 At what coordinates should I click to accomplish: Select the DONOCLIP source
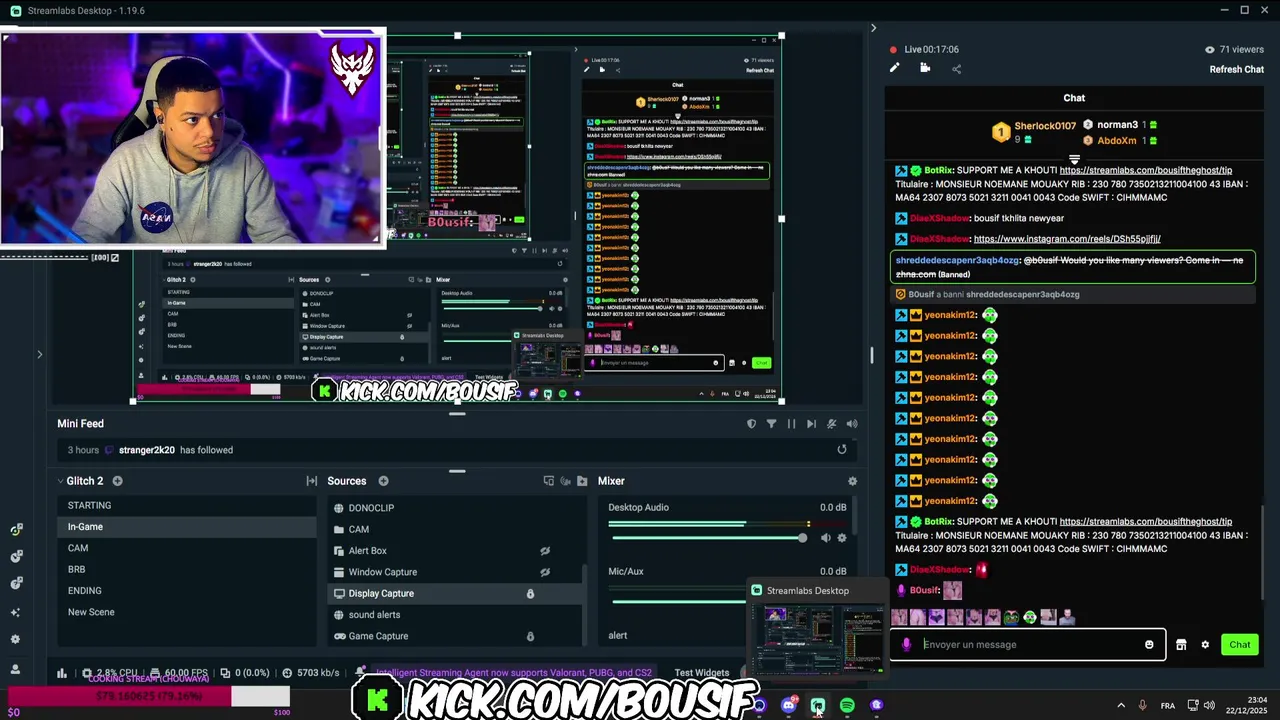(455, 508)
